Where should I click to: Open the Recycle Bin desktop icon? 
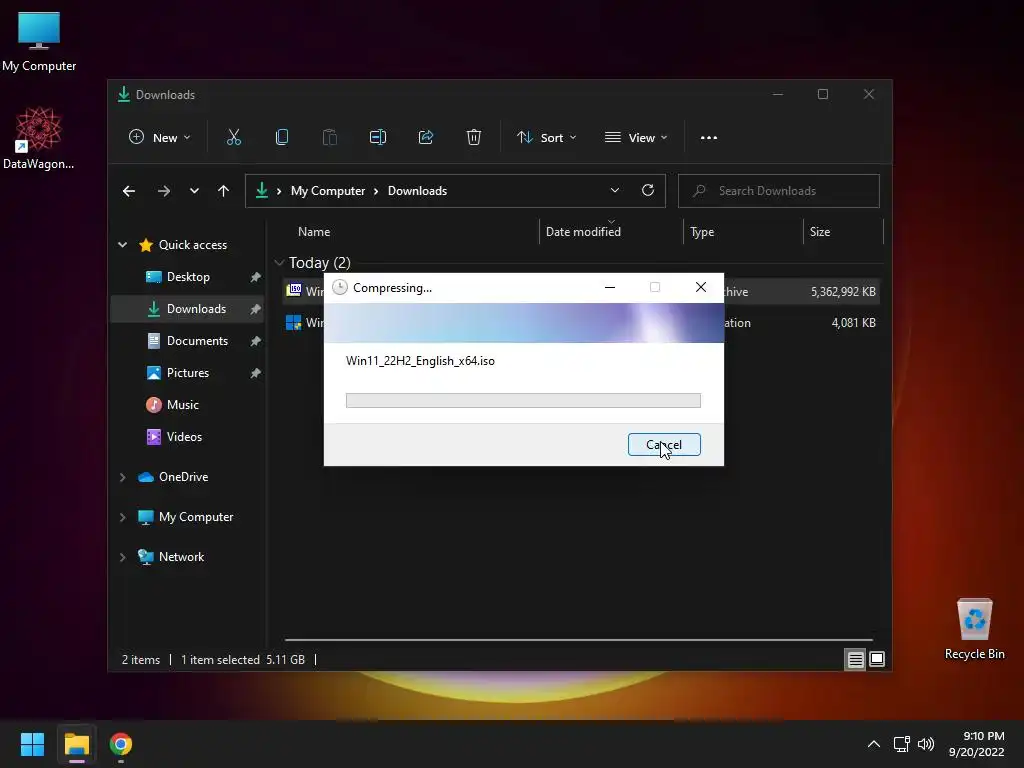pyautogui.click(x=974, y=629)
